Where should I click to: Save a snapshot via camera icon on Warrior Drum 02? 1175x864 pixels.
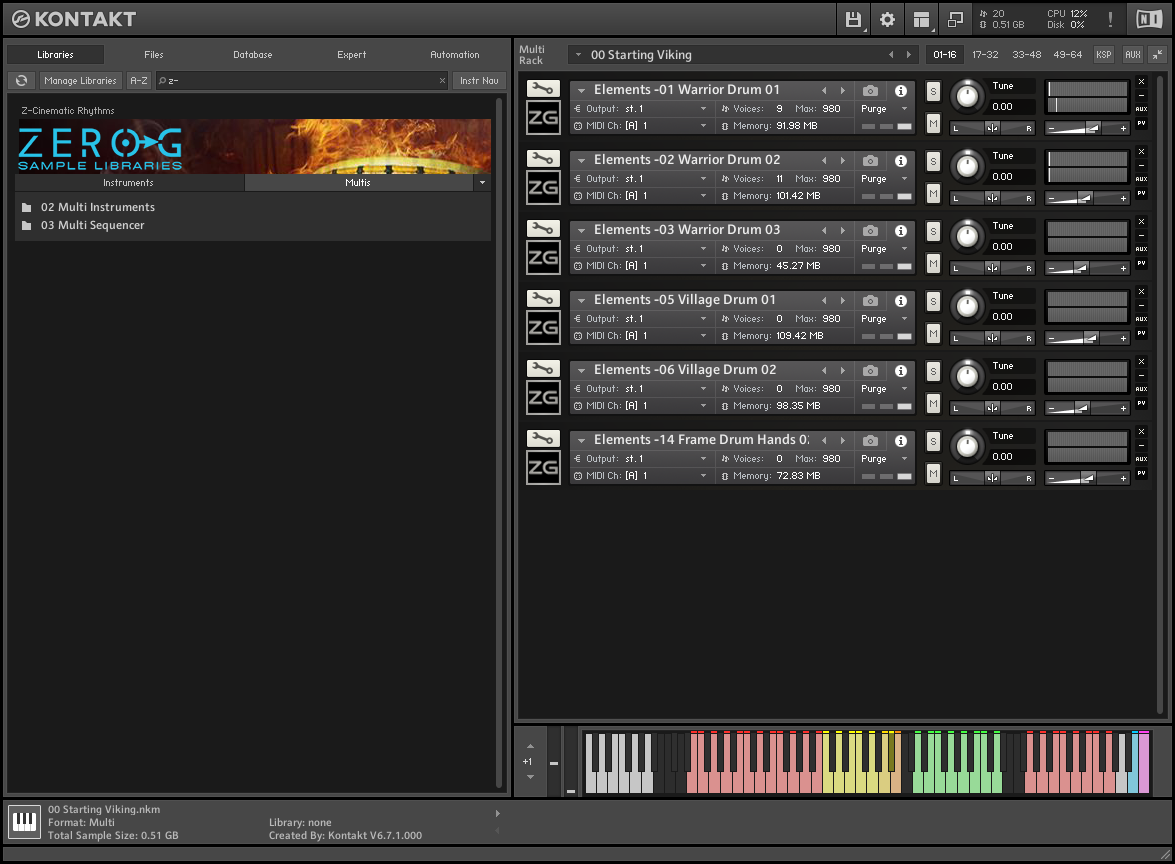coord(869,160)
